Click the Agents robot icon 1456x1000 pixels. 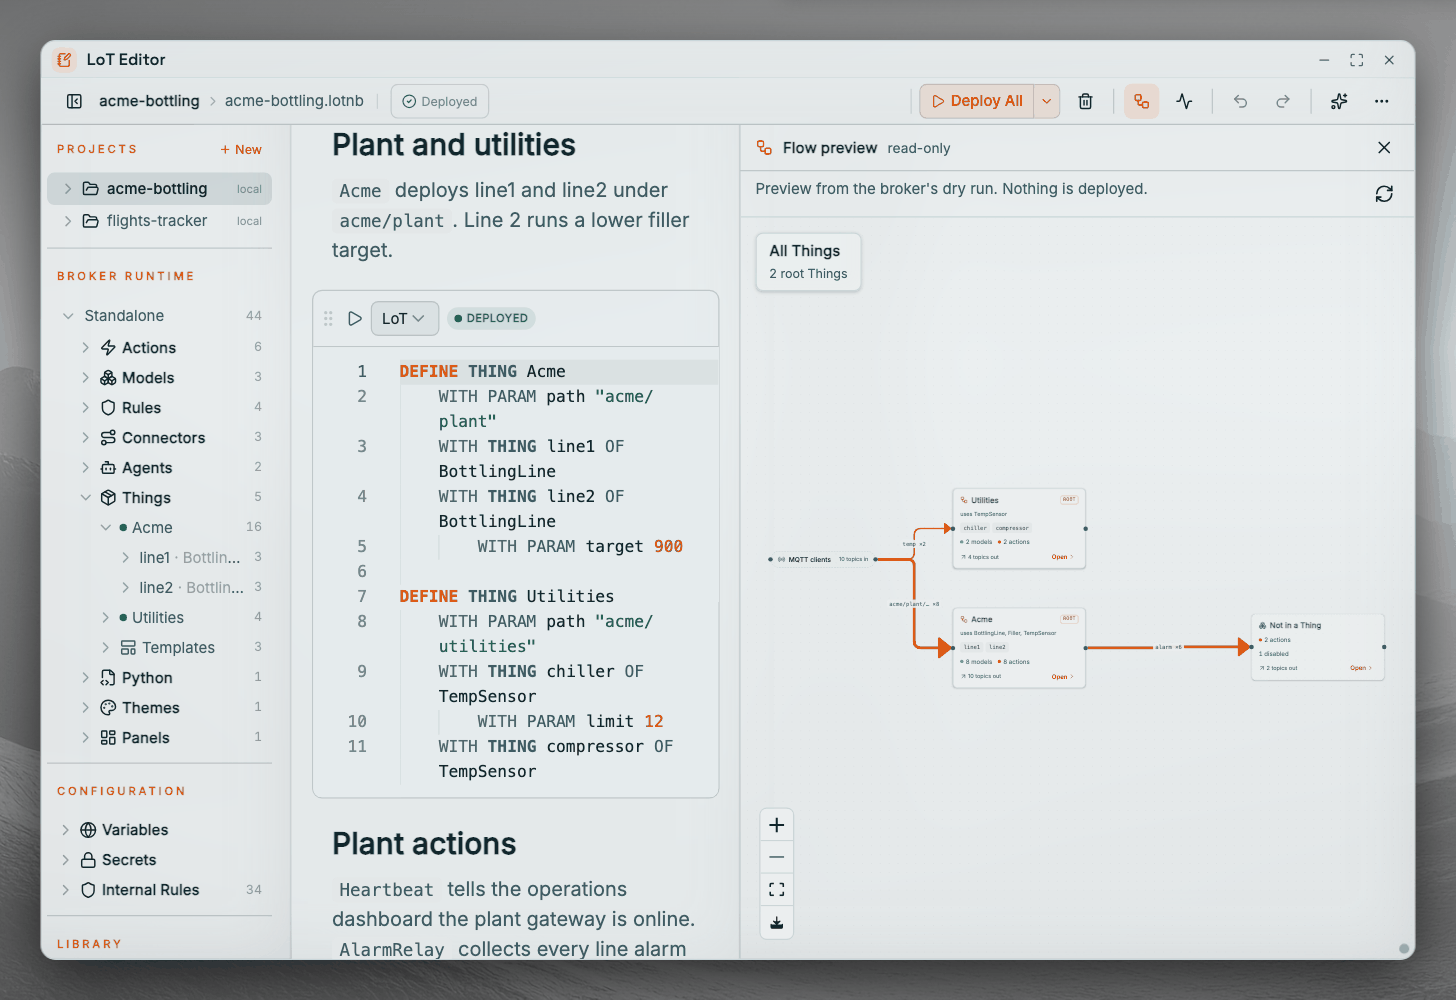[x=108, y=468]
